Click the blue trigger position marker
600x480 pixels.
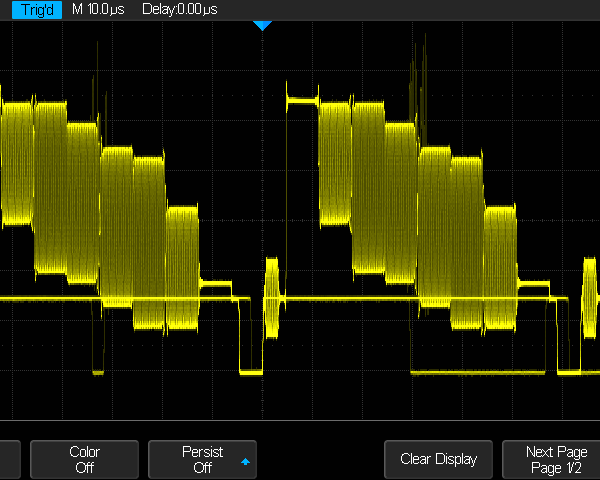pyautogui.click(x=262, y=25)
